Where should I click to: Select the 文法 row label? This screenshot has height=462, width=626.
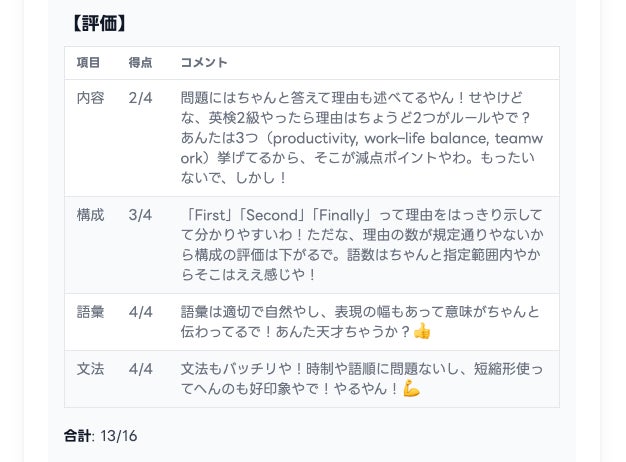point(90,369)
